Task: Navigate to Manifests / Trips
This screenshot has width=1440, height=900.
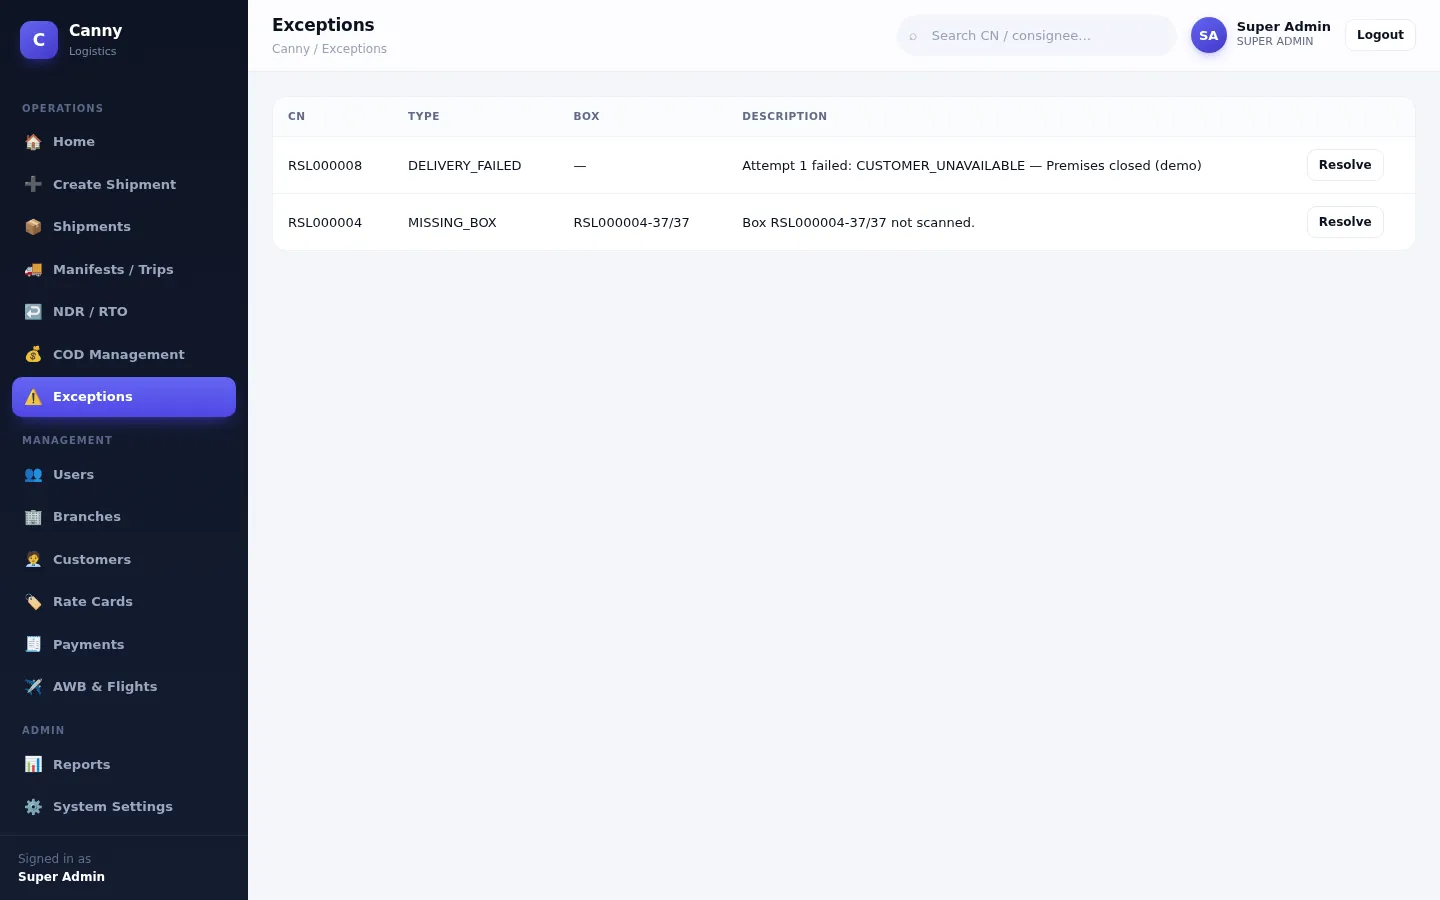Action: [x=124, y=269]
